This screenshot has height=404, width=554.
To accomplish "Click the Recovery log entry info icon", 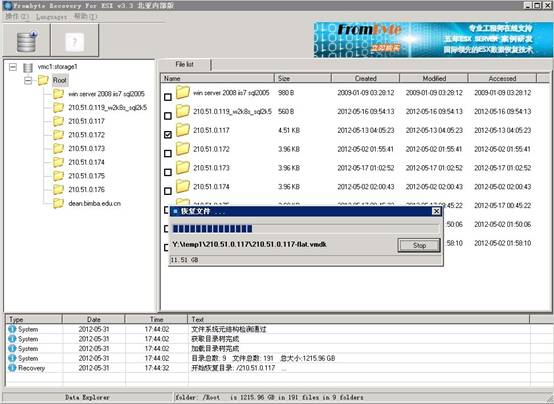I will 12,368.
